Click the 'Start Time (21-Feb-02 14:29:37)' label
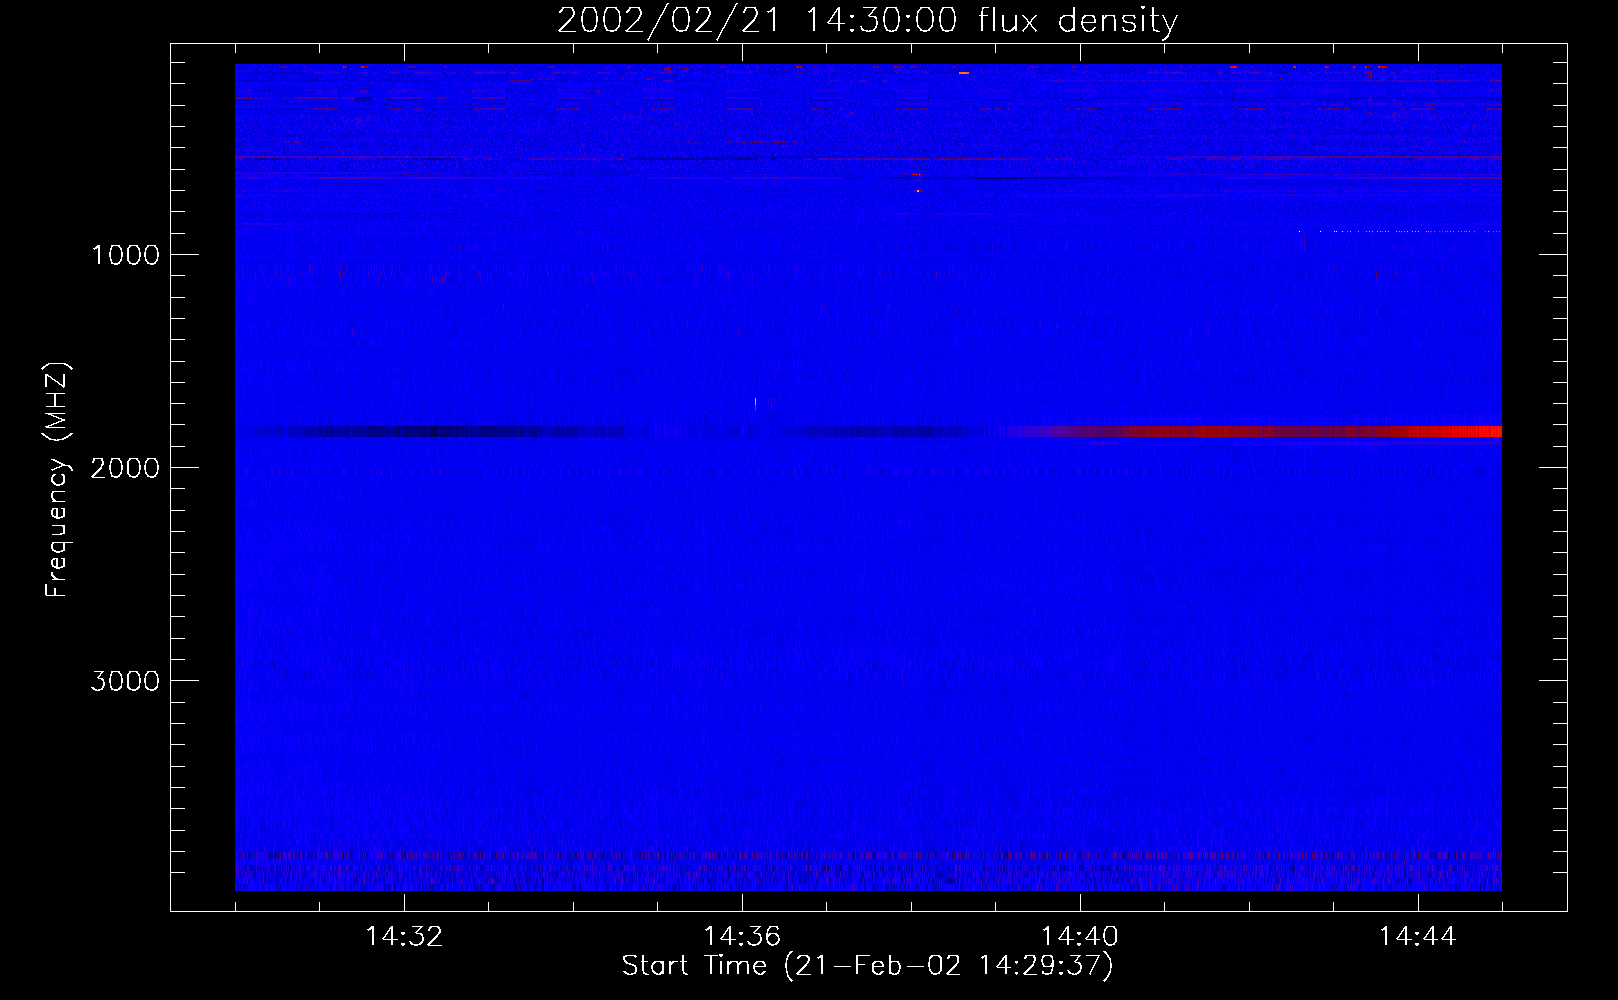1618x1000 pixels. tap(867, 966)
